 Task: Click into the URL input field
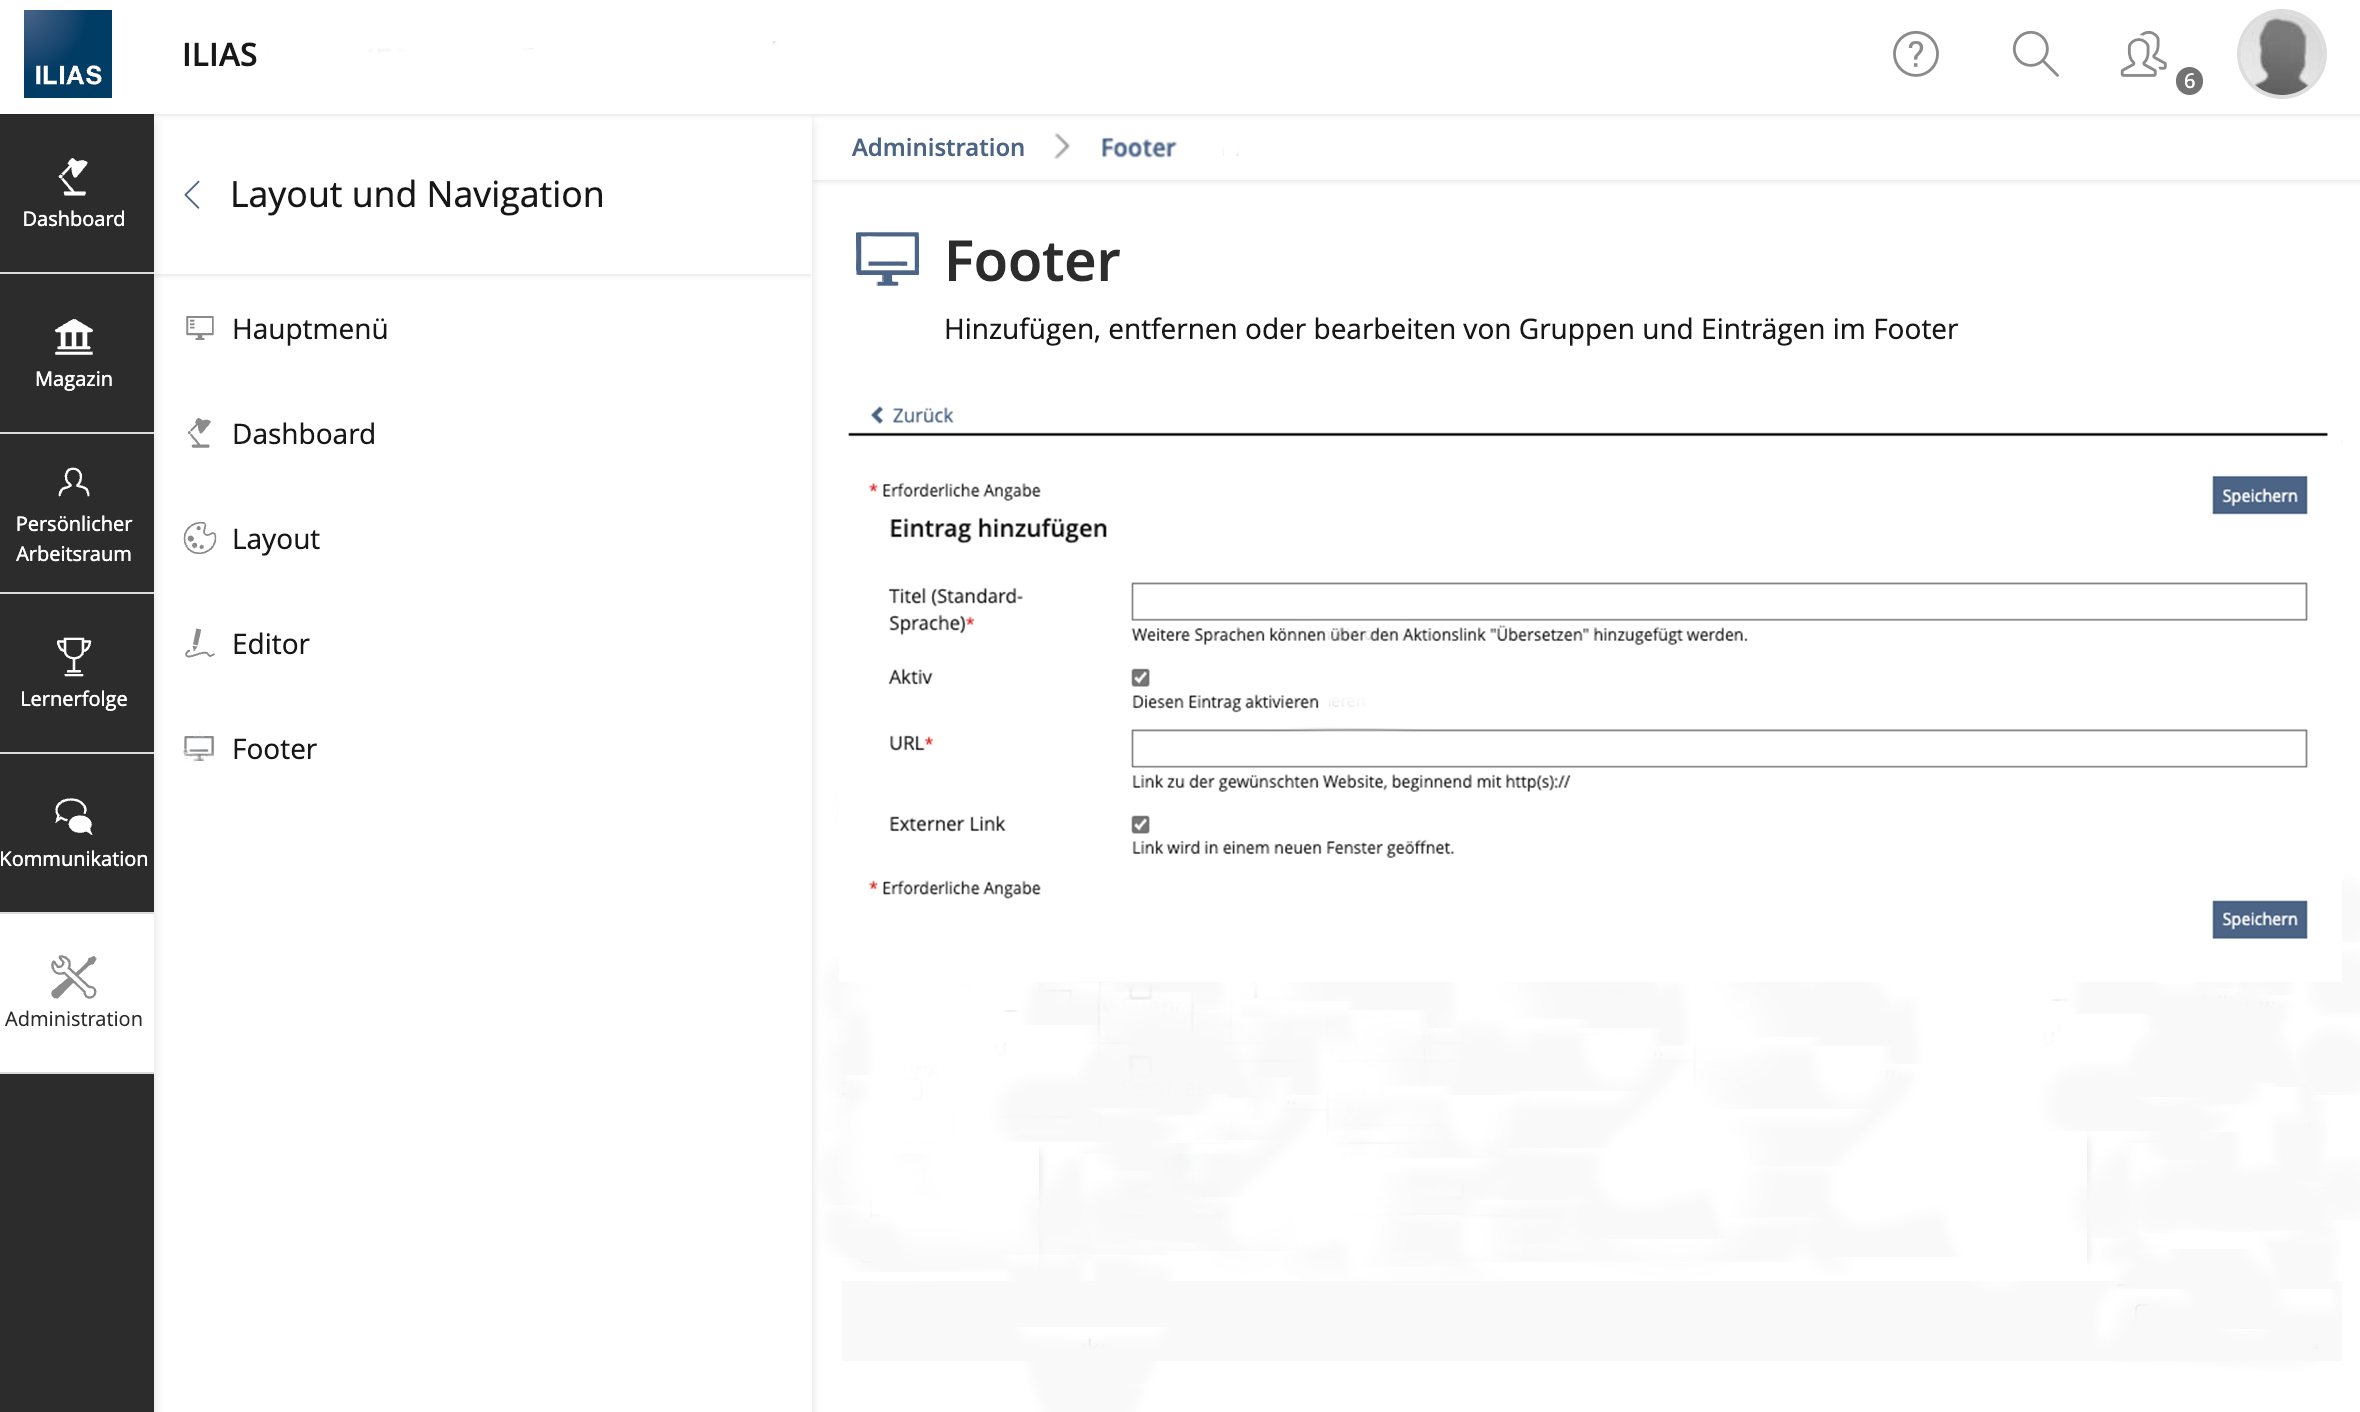pyautogui.click(x=1718, y=748)
